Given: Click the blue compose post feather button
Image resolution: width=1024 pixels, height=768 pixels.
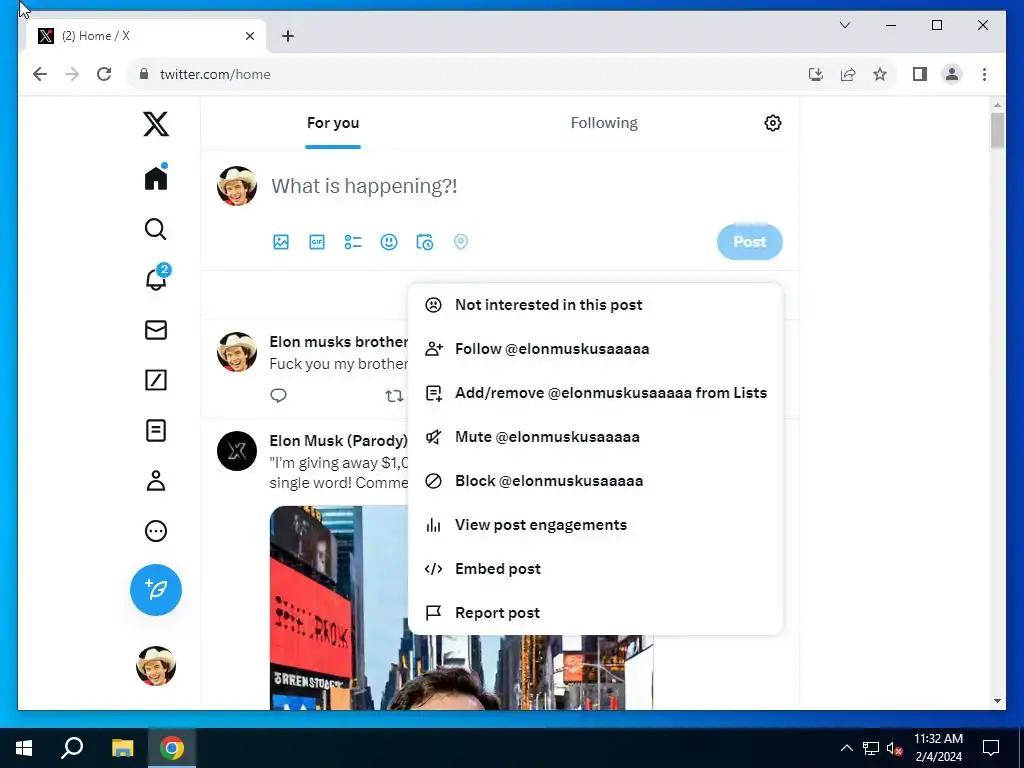Looking at the screenshot, I should point(155,590).
